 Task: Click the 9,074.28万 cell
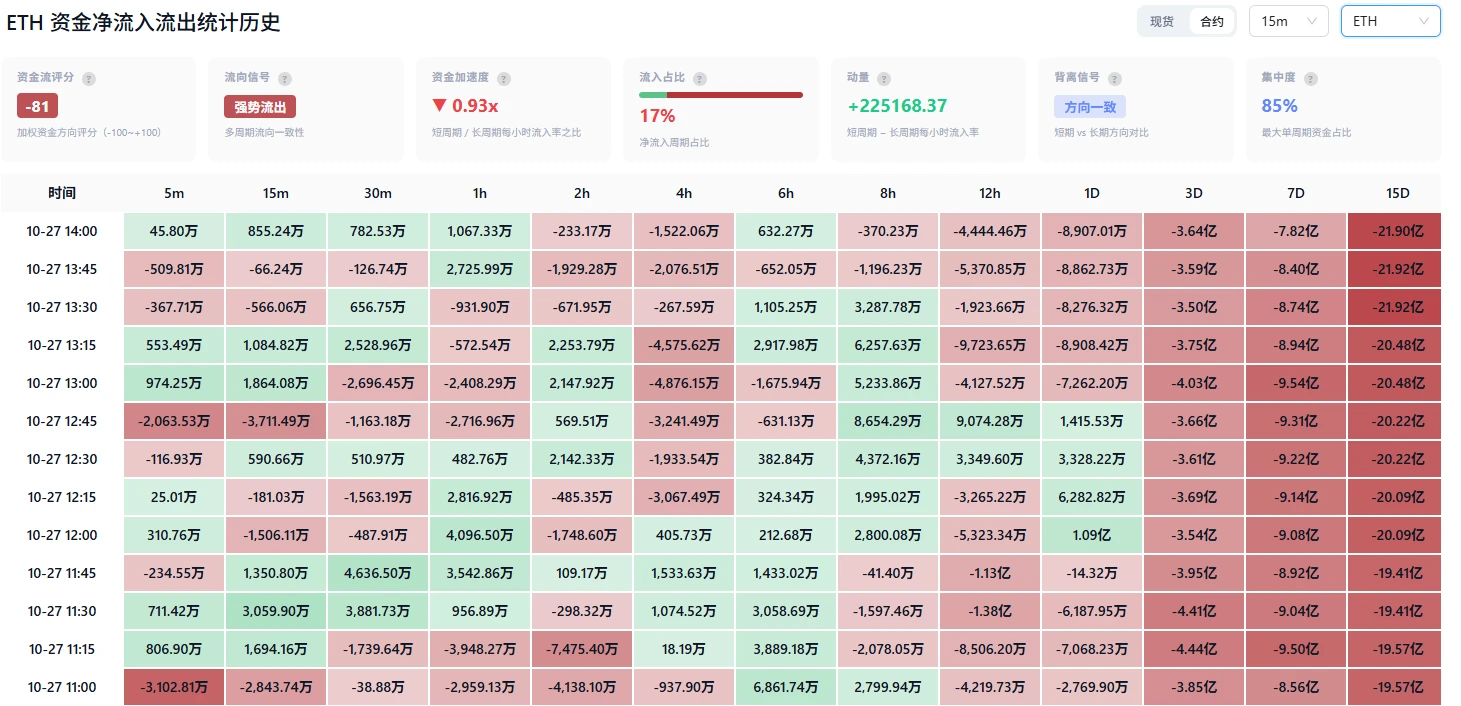990,421
